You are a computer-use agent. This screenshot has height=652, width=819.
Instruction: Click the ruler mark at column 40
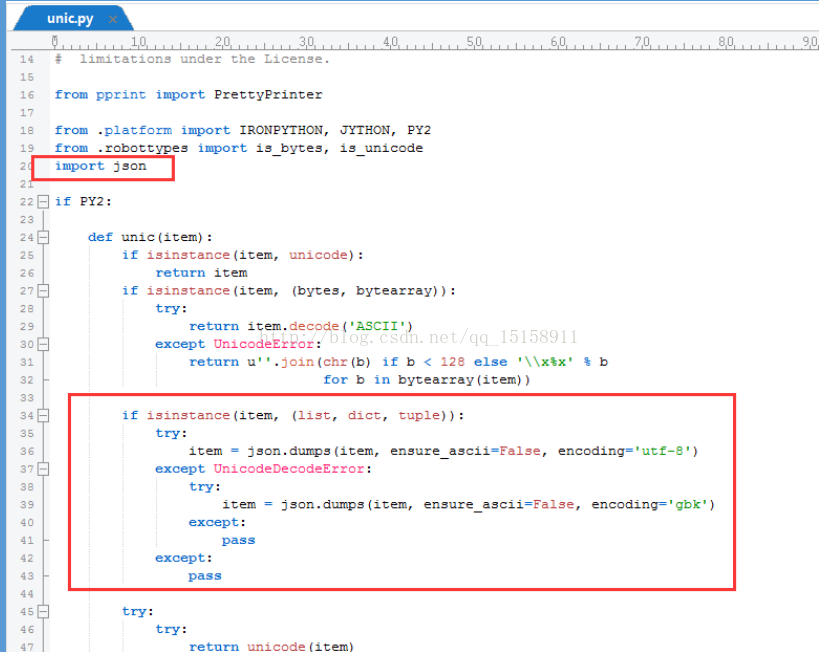391,42
